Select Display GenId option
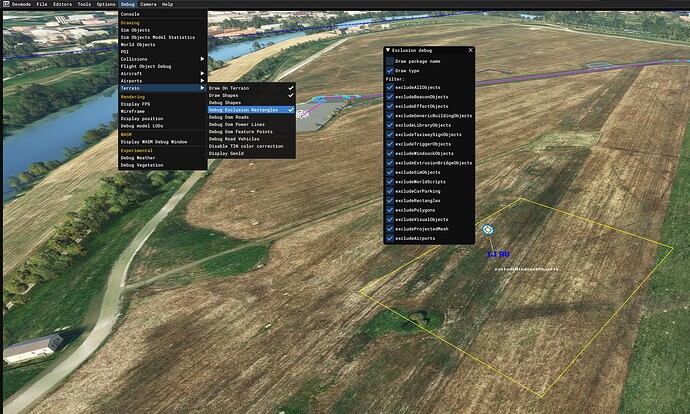The height and width of the screenshot is (414, 690). (251, 154)
